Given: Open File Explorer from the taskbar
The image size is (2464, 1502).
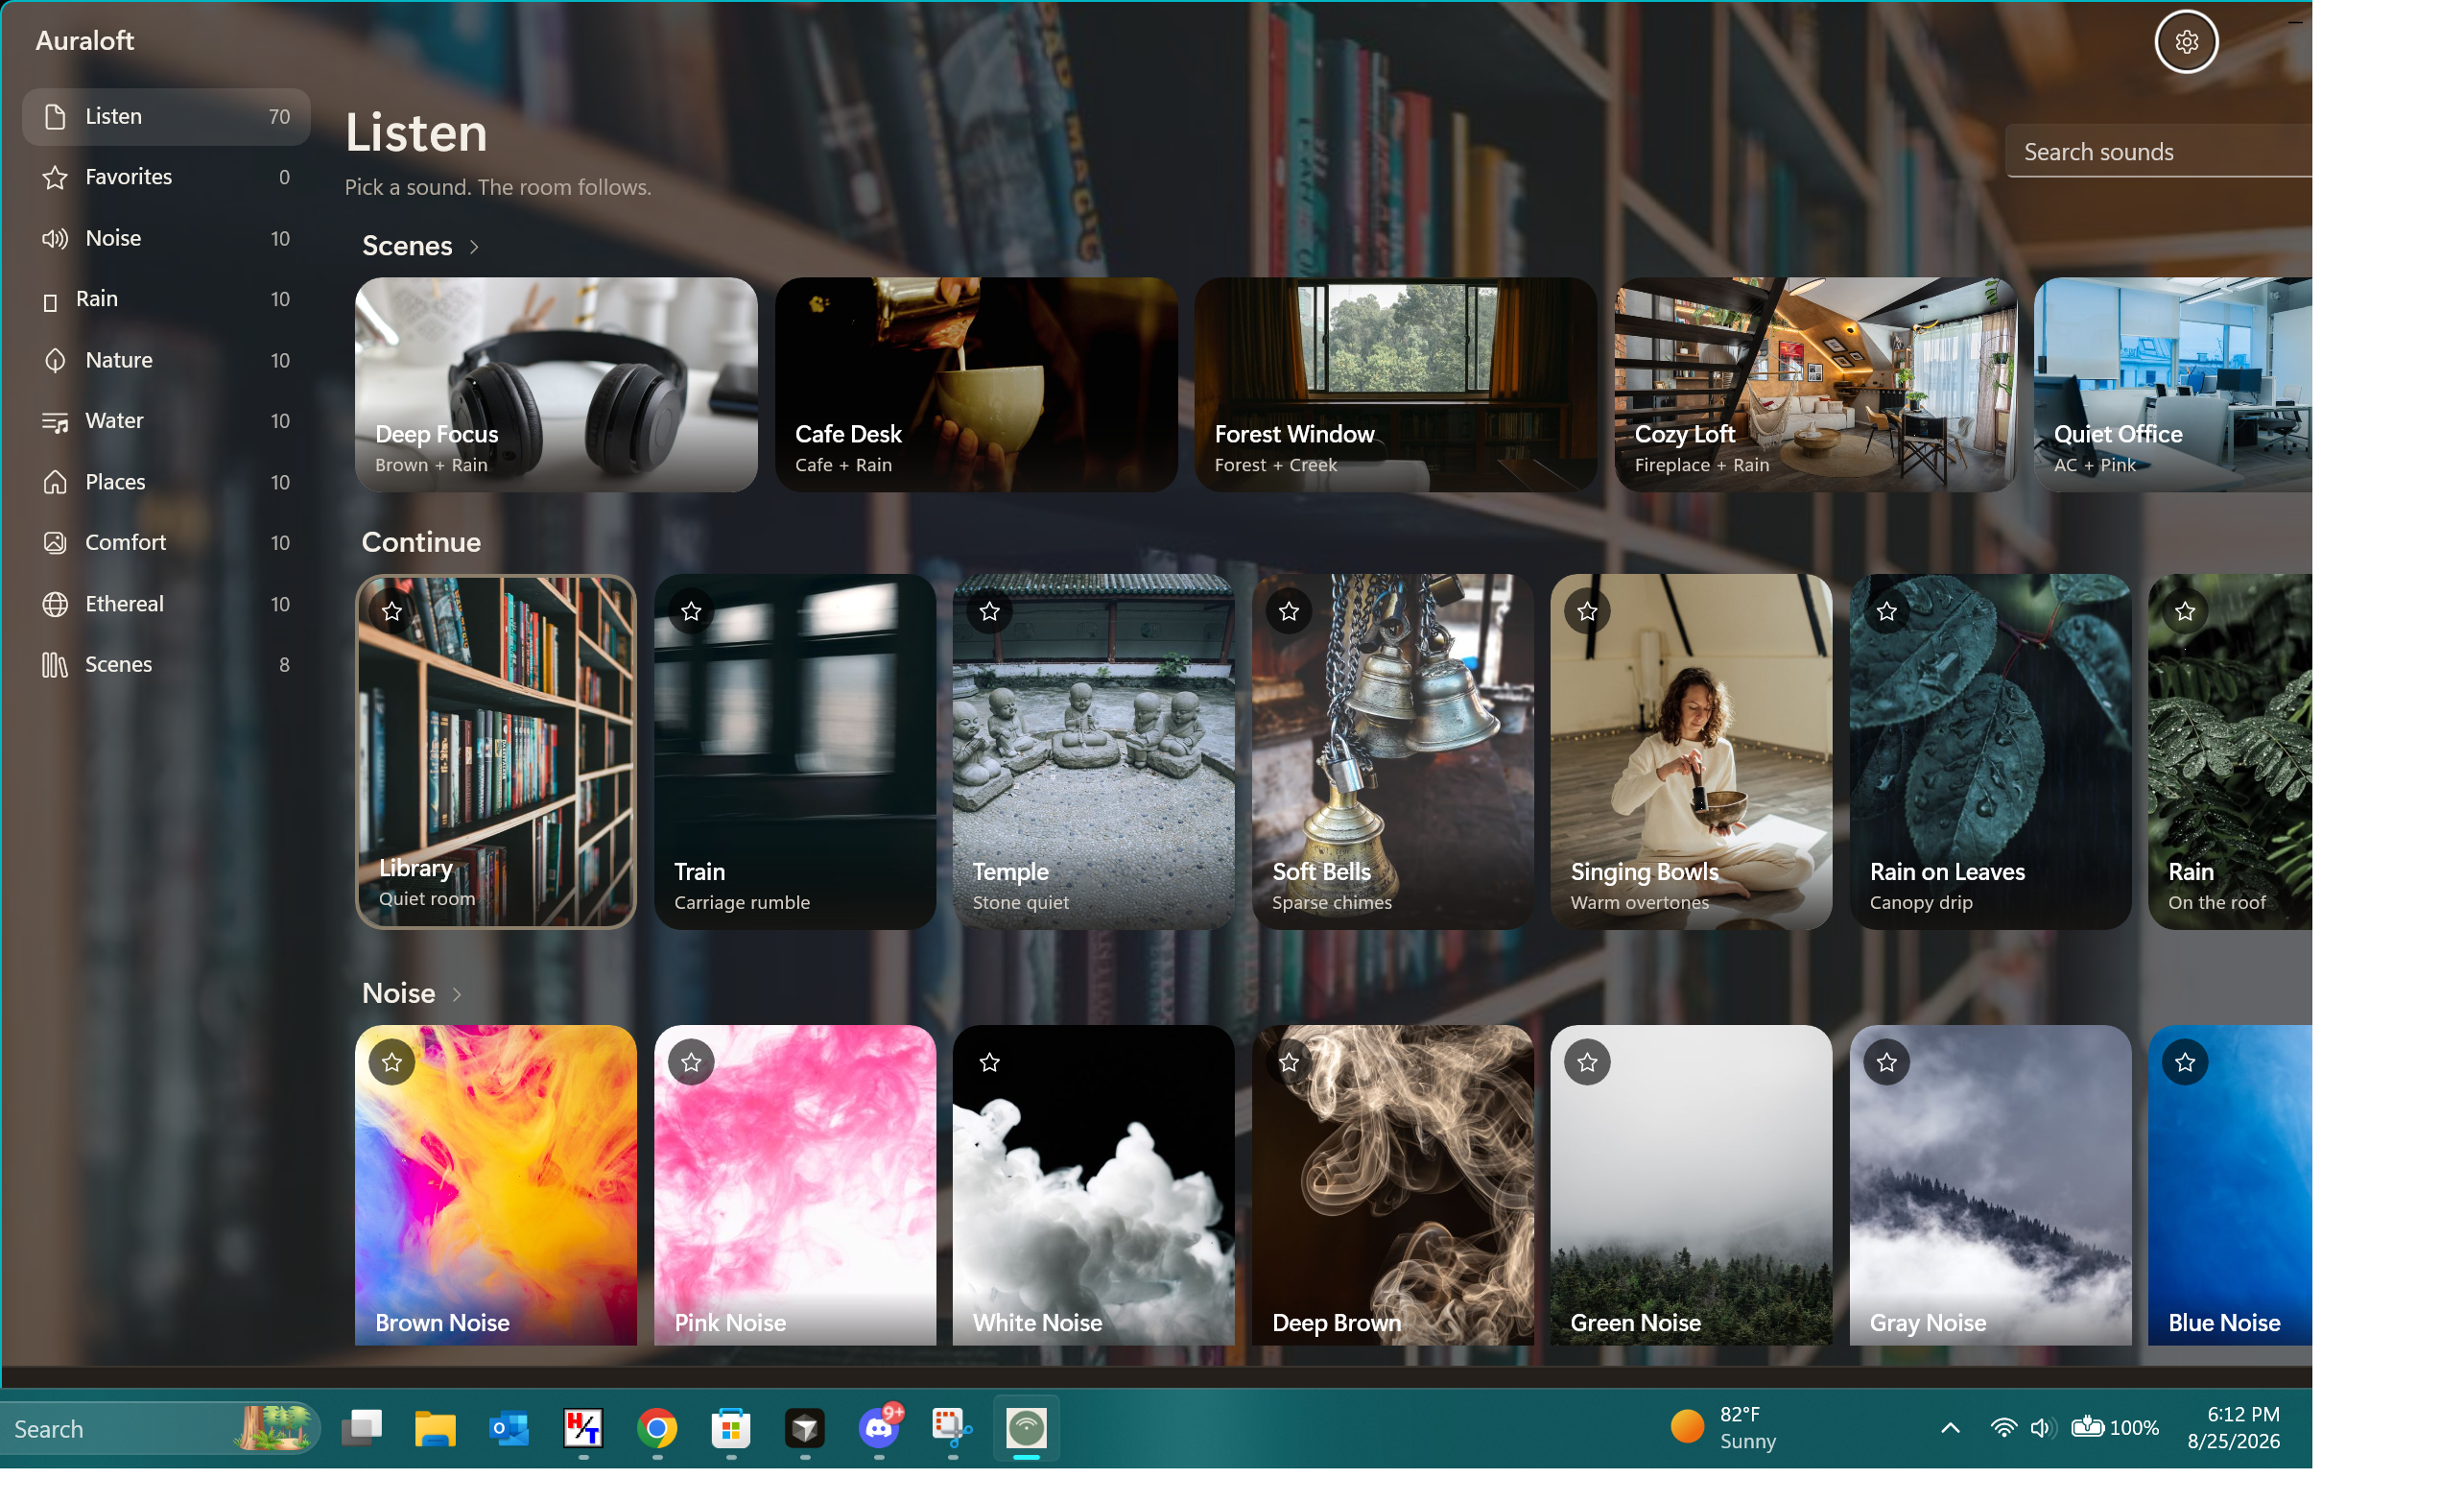Looking at the screenshot, I should pyautogui.click(x=435, y=1428).
